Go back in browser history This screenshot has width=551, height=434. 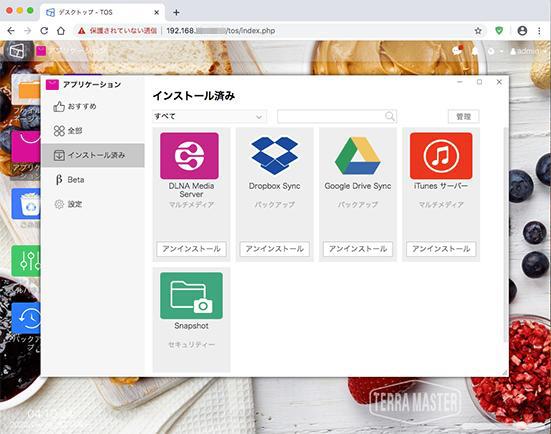(11, 31)
